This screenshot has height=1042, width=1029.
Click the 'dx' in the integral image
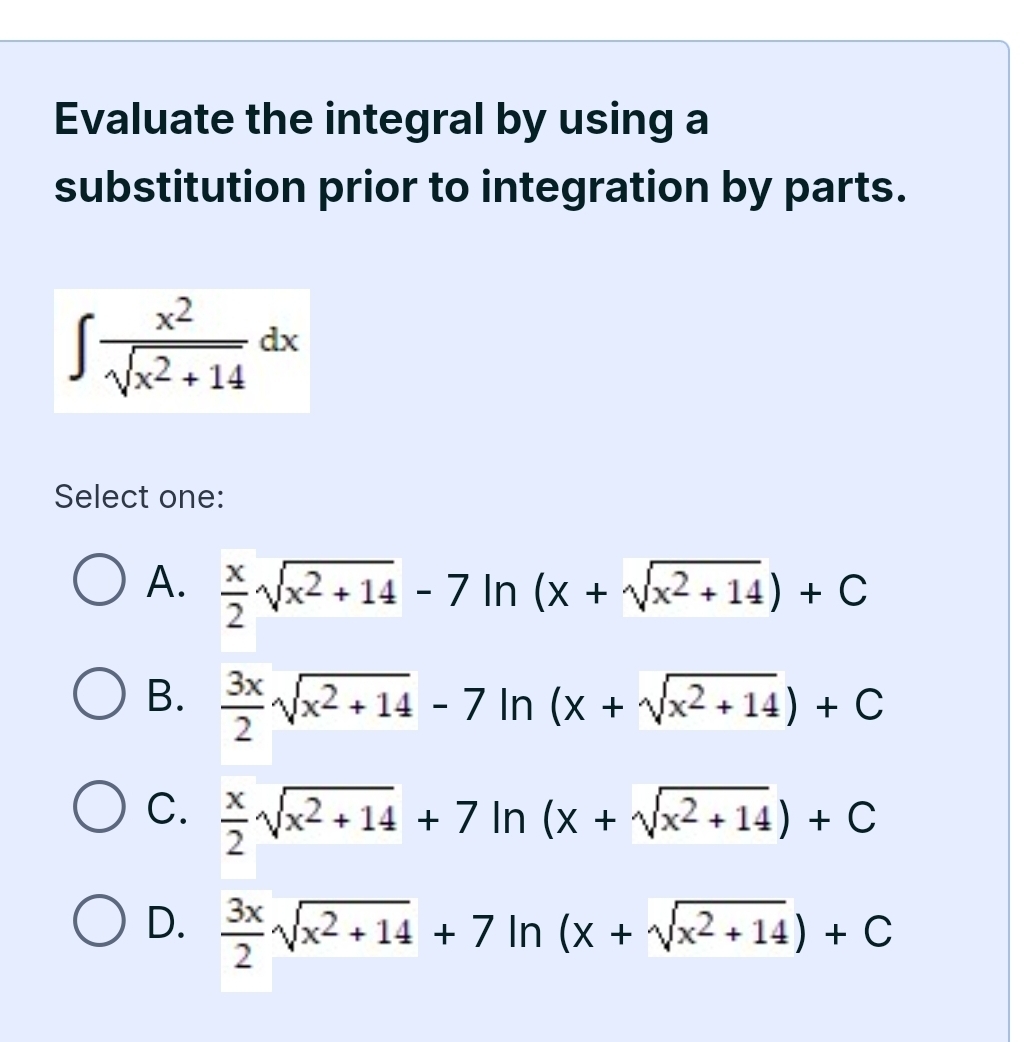279,340
